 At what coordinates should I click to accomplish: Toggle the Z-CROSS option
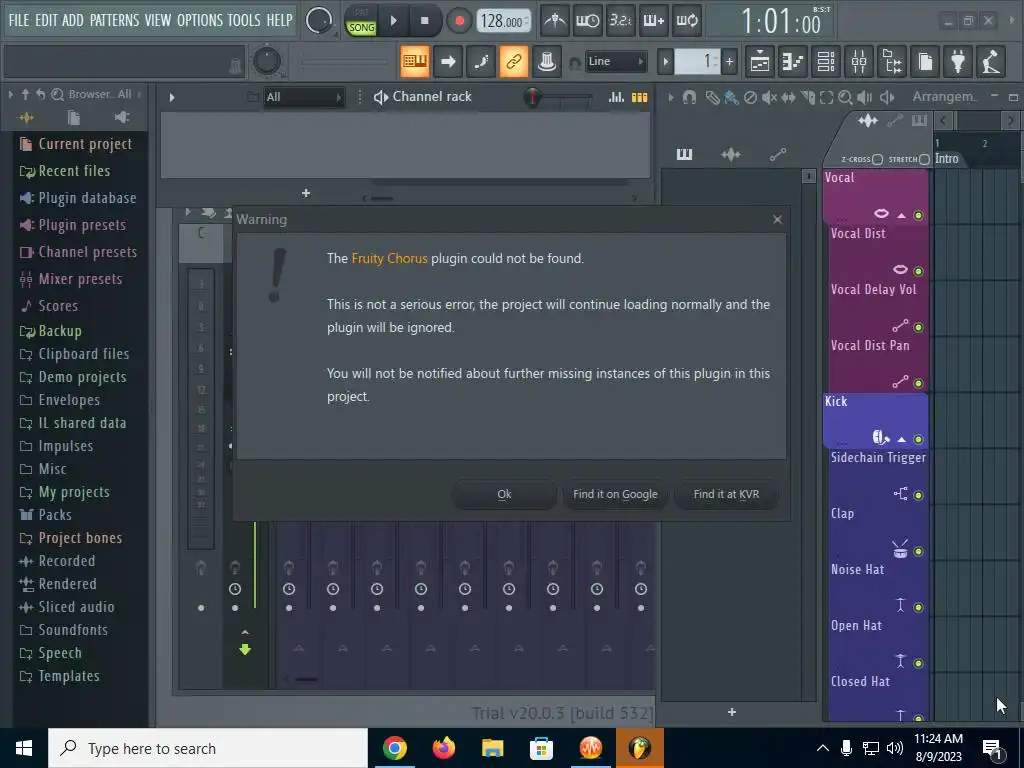pyautogui.click(x=877, y=159)
